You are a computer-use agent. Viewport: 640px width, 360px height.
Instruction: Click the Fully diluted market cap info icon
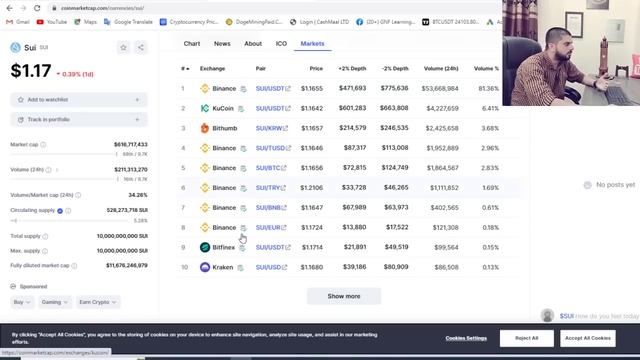(74, 266)
